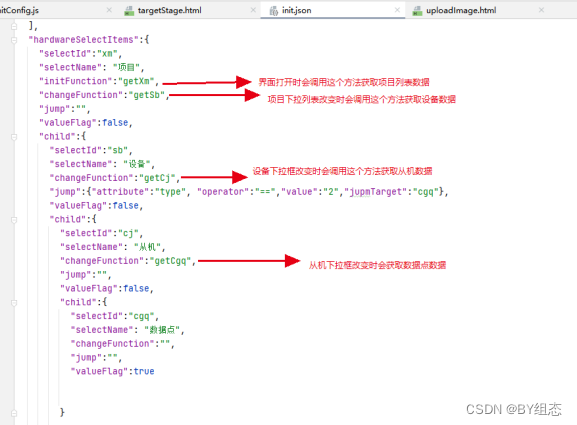Click the uploadImage.html file type icon
This screenshot has height=425, width=577.
pos(417,11)
